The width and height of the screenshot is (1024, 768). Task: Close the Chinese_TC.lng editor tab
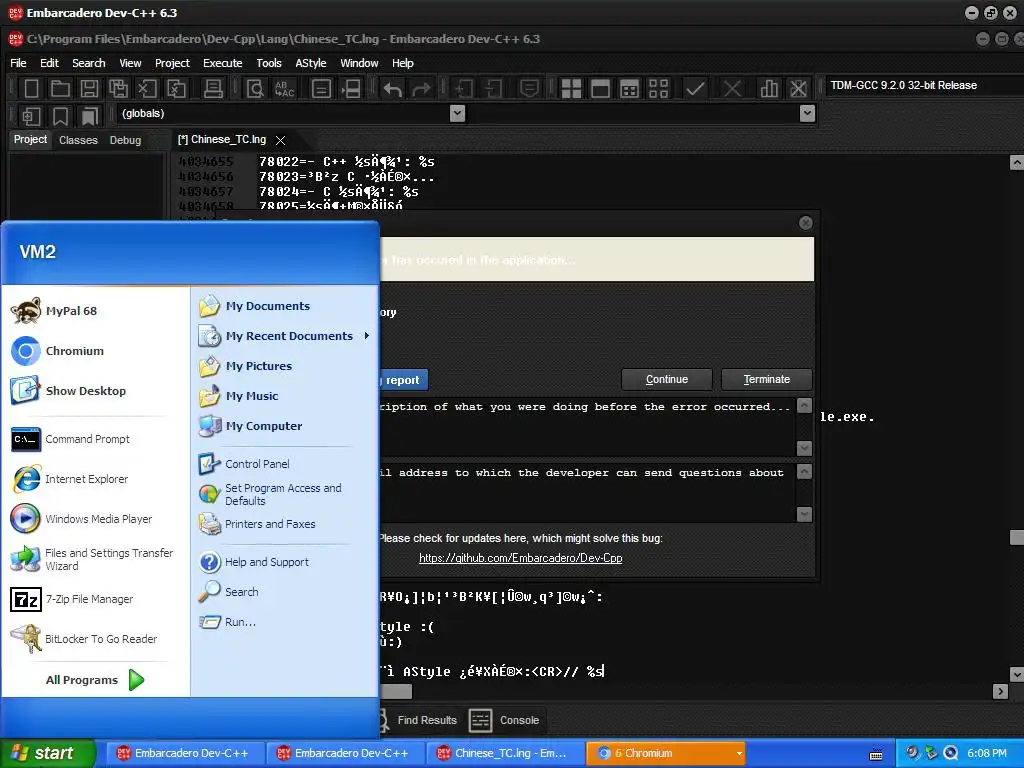tap(280, 140)
